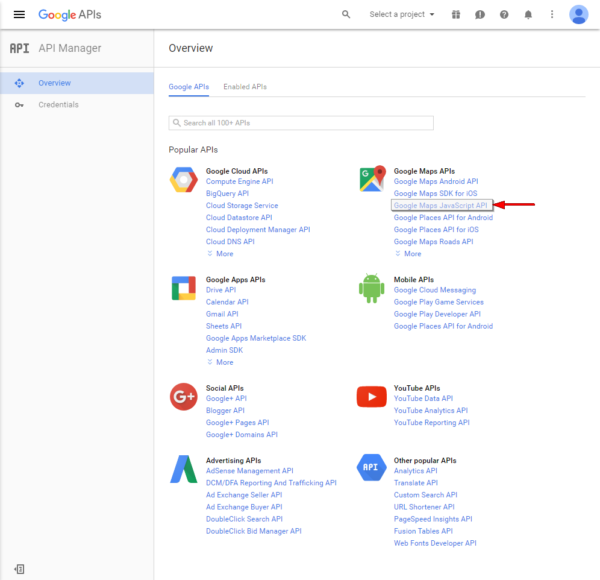Click the Overview sidebar icon

19,83
